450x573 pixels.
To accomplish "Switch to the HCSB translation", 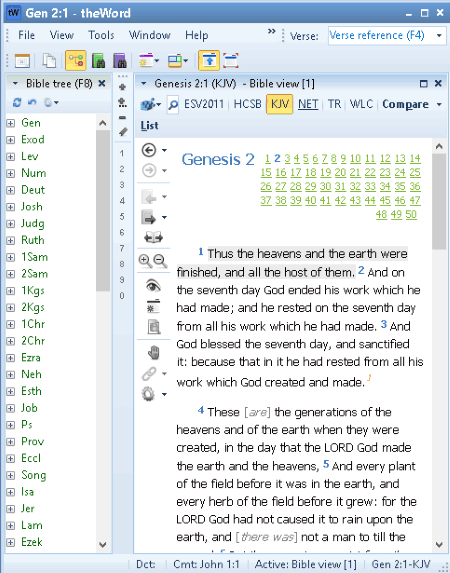I will point(247,104).
